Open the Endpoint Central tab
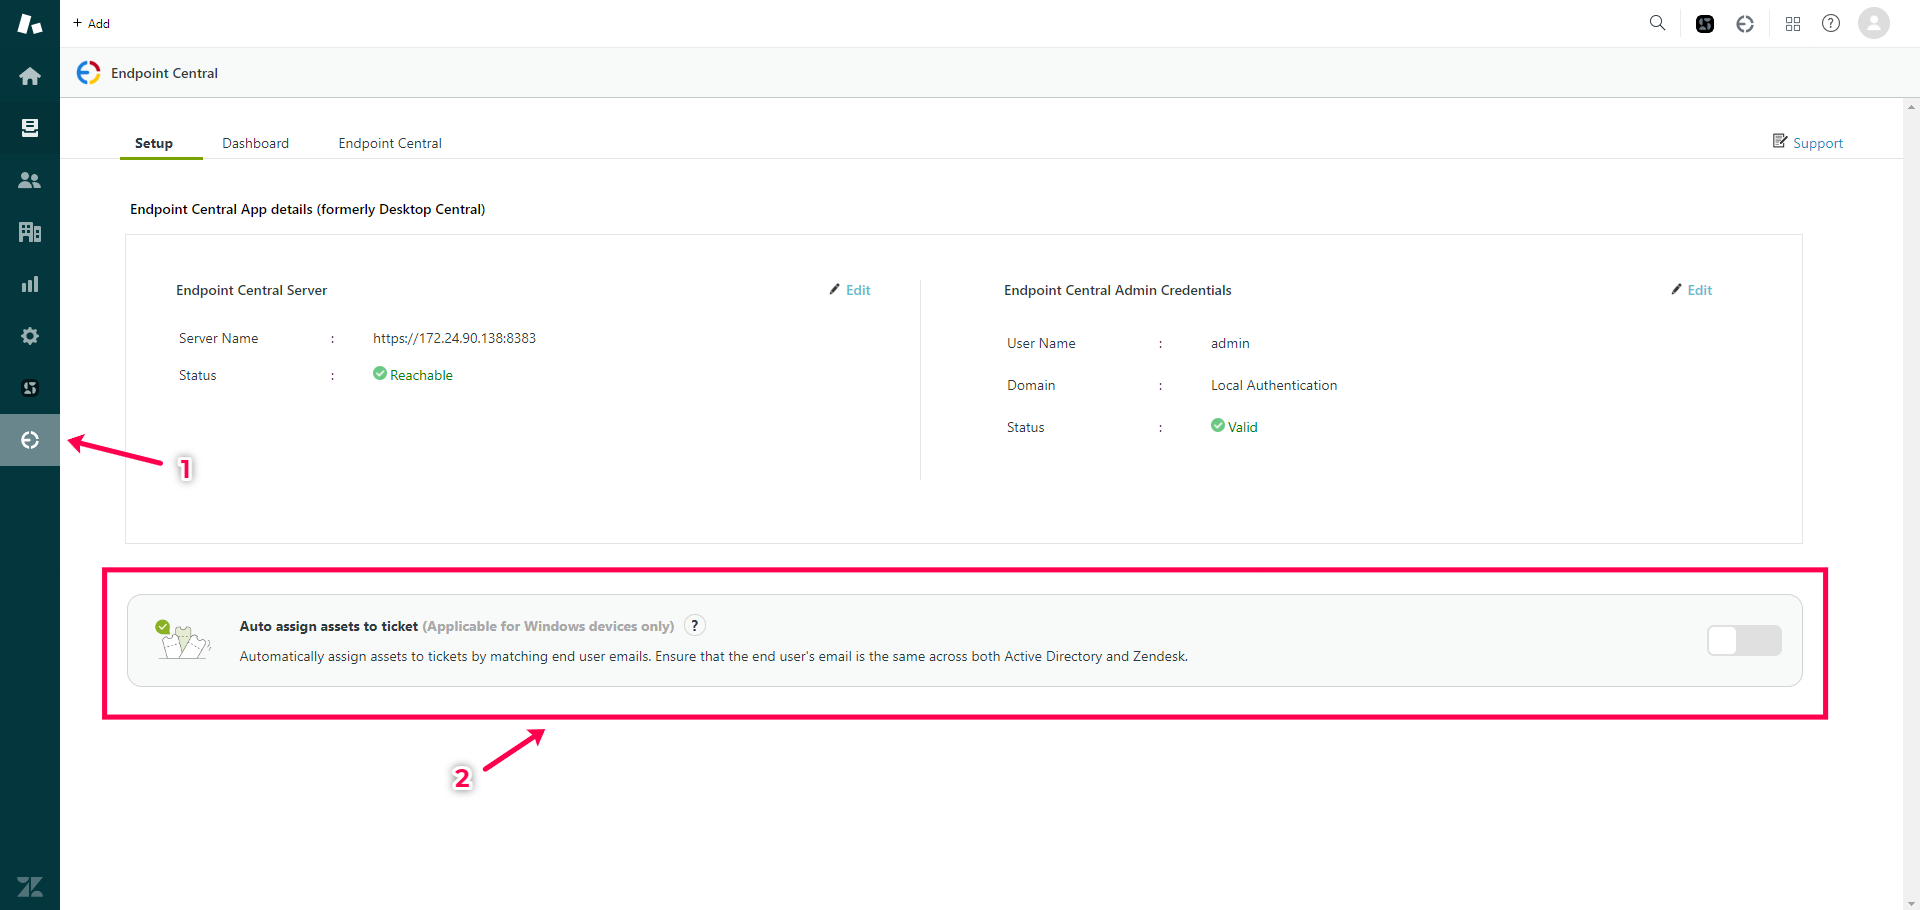1920x910 pixels. [x=389, y=142]
